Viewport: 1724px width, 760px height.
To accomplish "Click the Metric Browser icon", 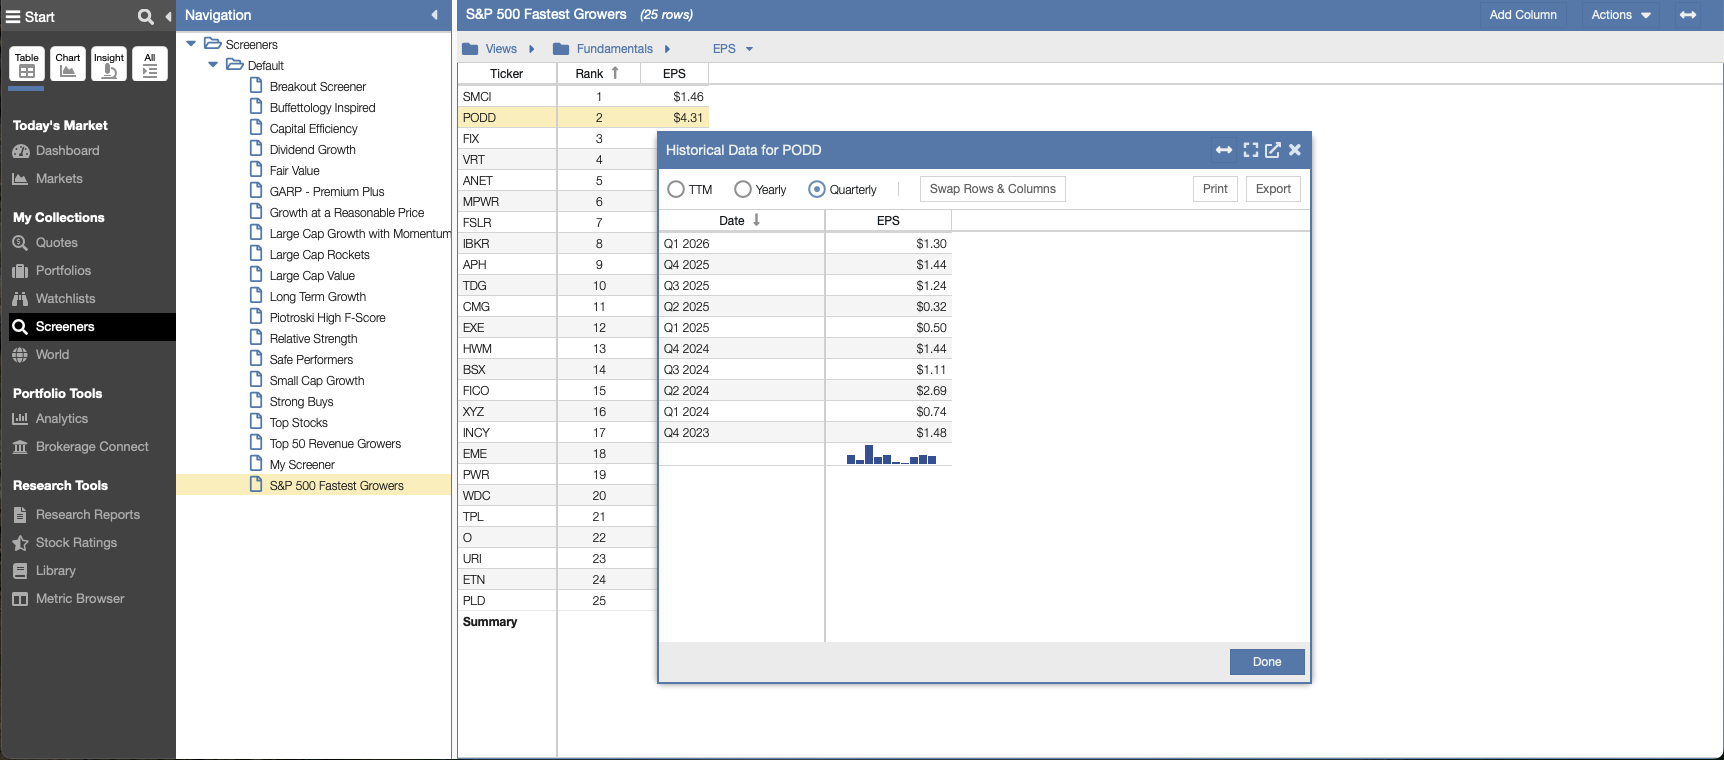I will tap(20, 599).
